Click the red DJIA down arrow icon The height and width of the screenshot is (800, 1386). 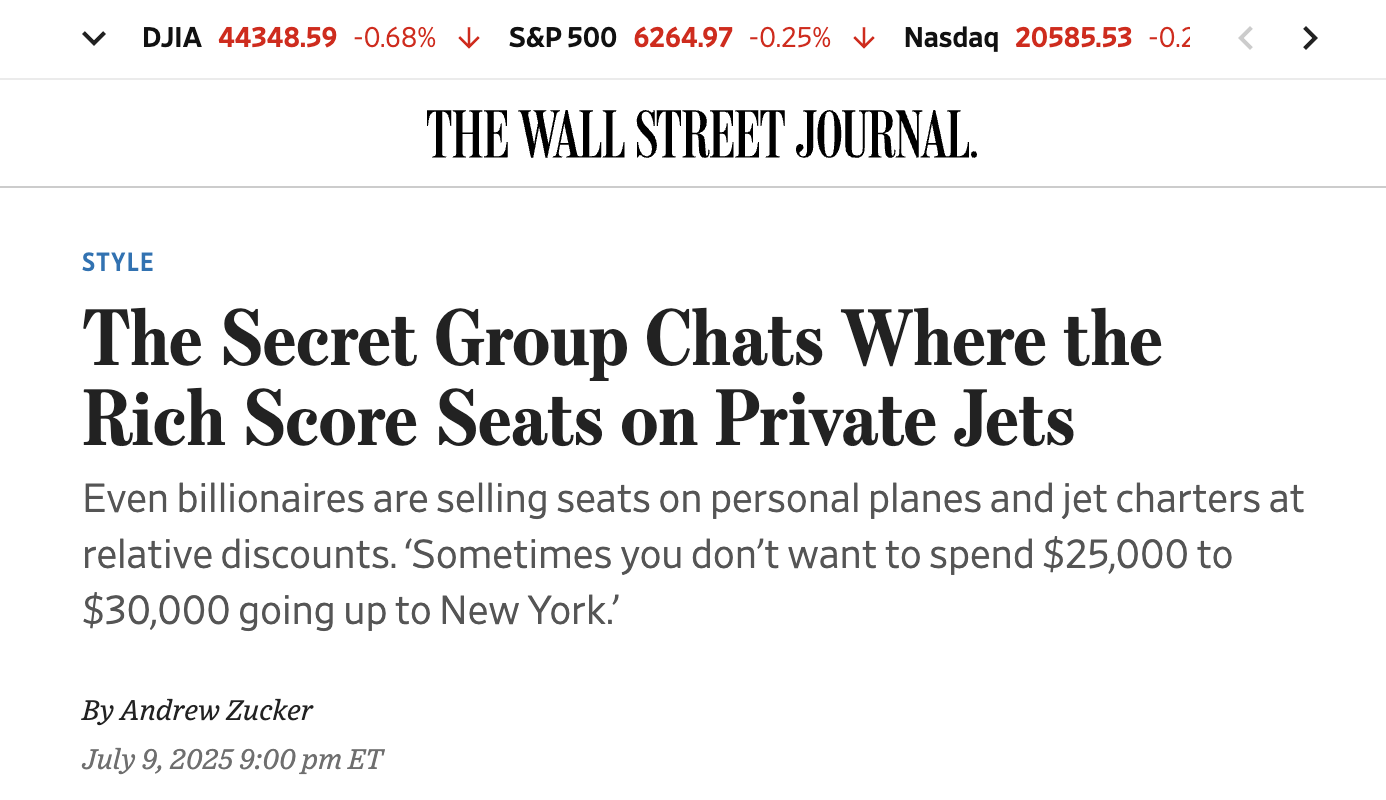[467, 38]
